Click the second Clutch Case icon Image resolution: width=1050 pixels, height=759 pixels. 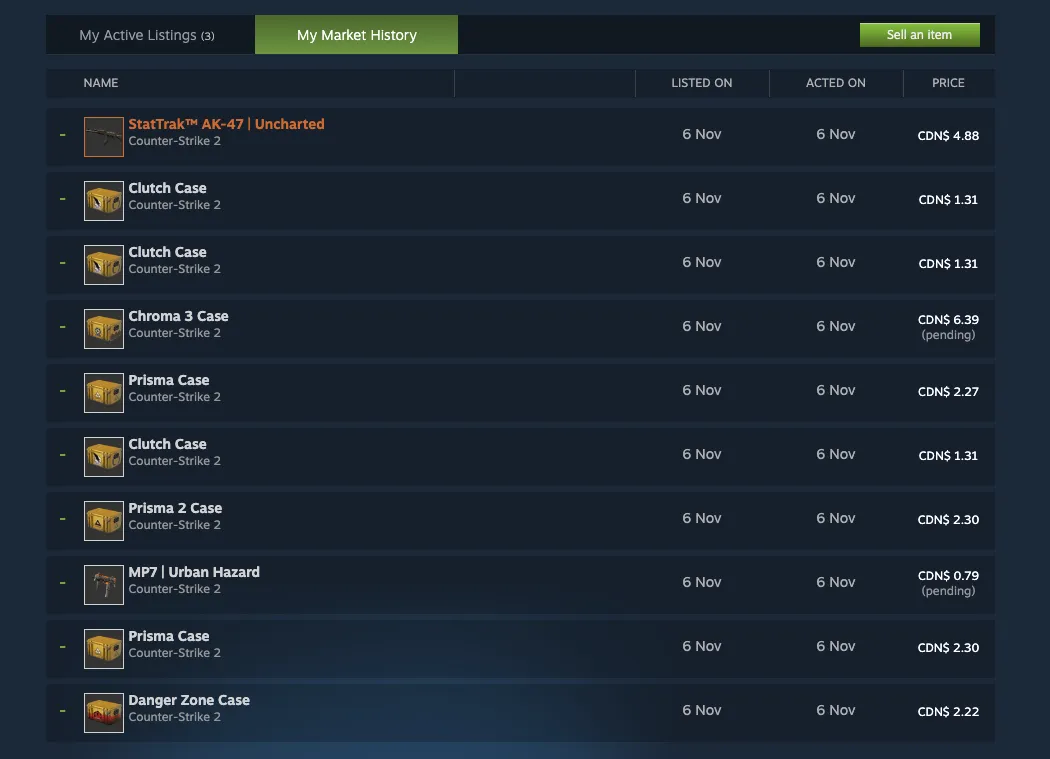point(103,264)
